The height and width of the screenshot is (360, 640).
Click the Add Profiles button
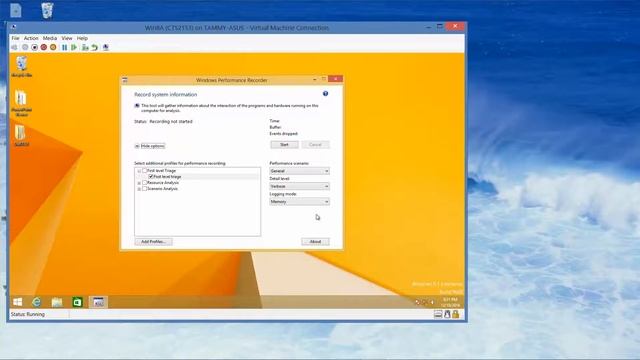point(153,242)
